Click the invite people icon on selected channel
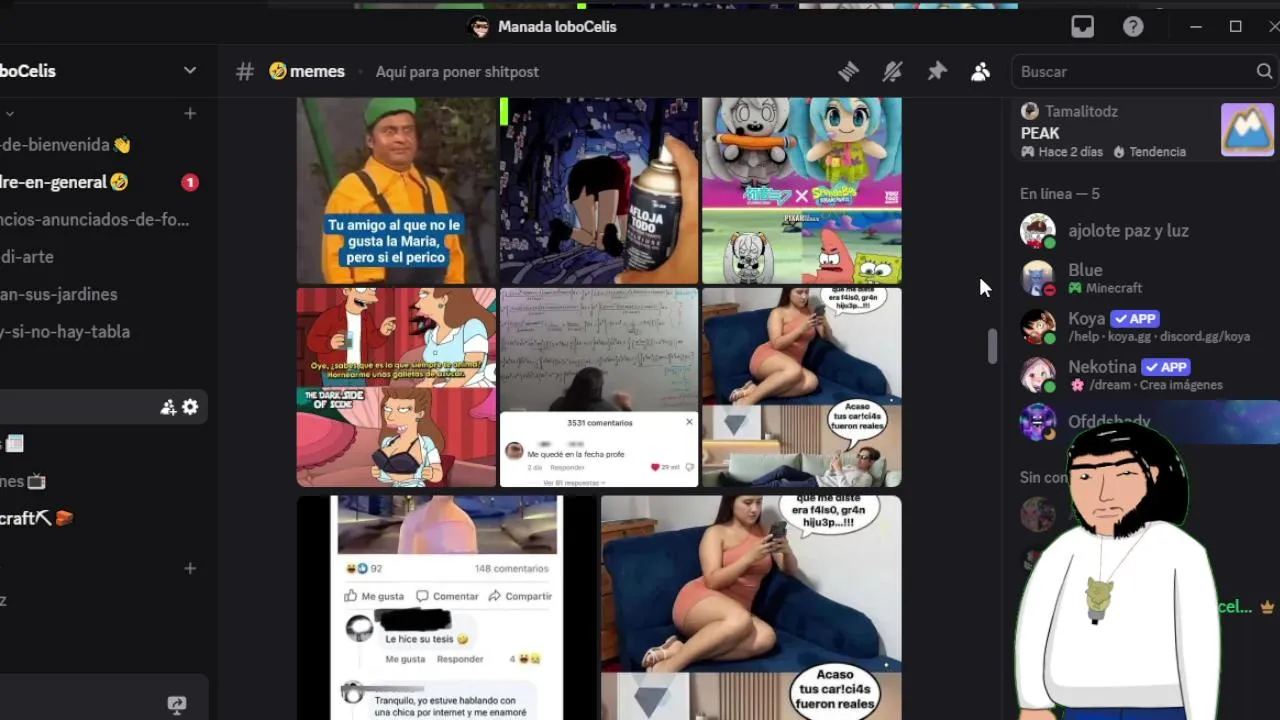This screenshot has height=720, width=1280. (168, 407)
